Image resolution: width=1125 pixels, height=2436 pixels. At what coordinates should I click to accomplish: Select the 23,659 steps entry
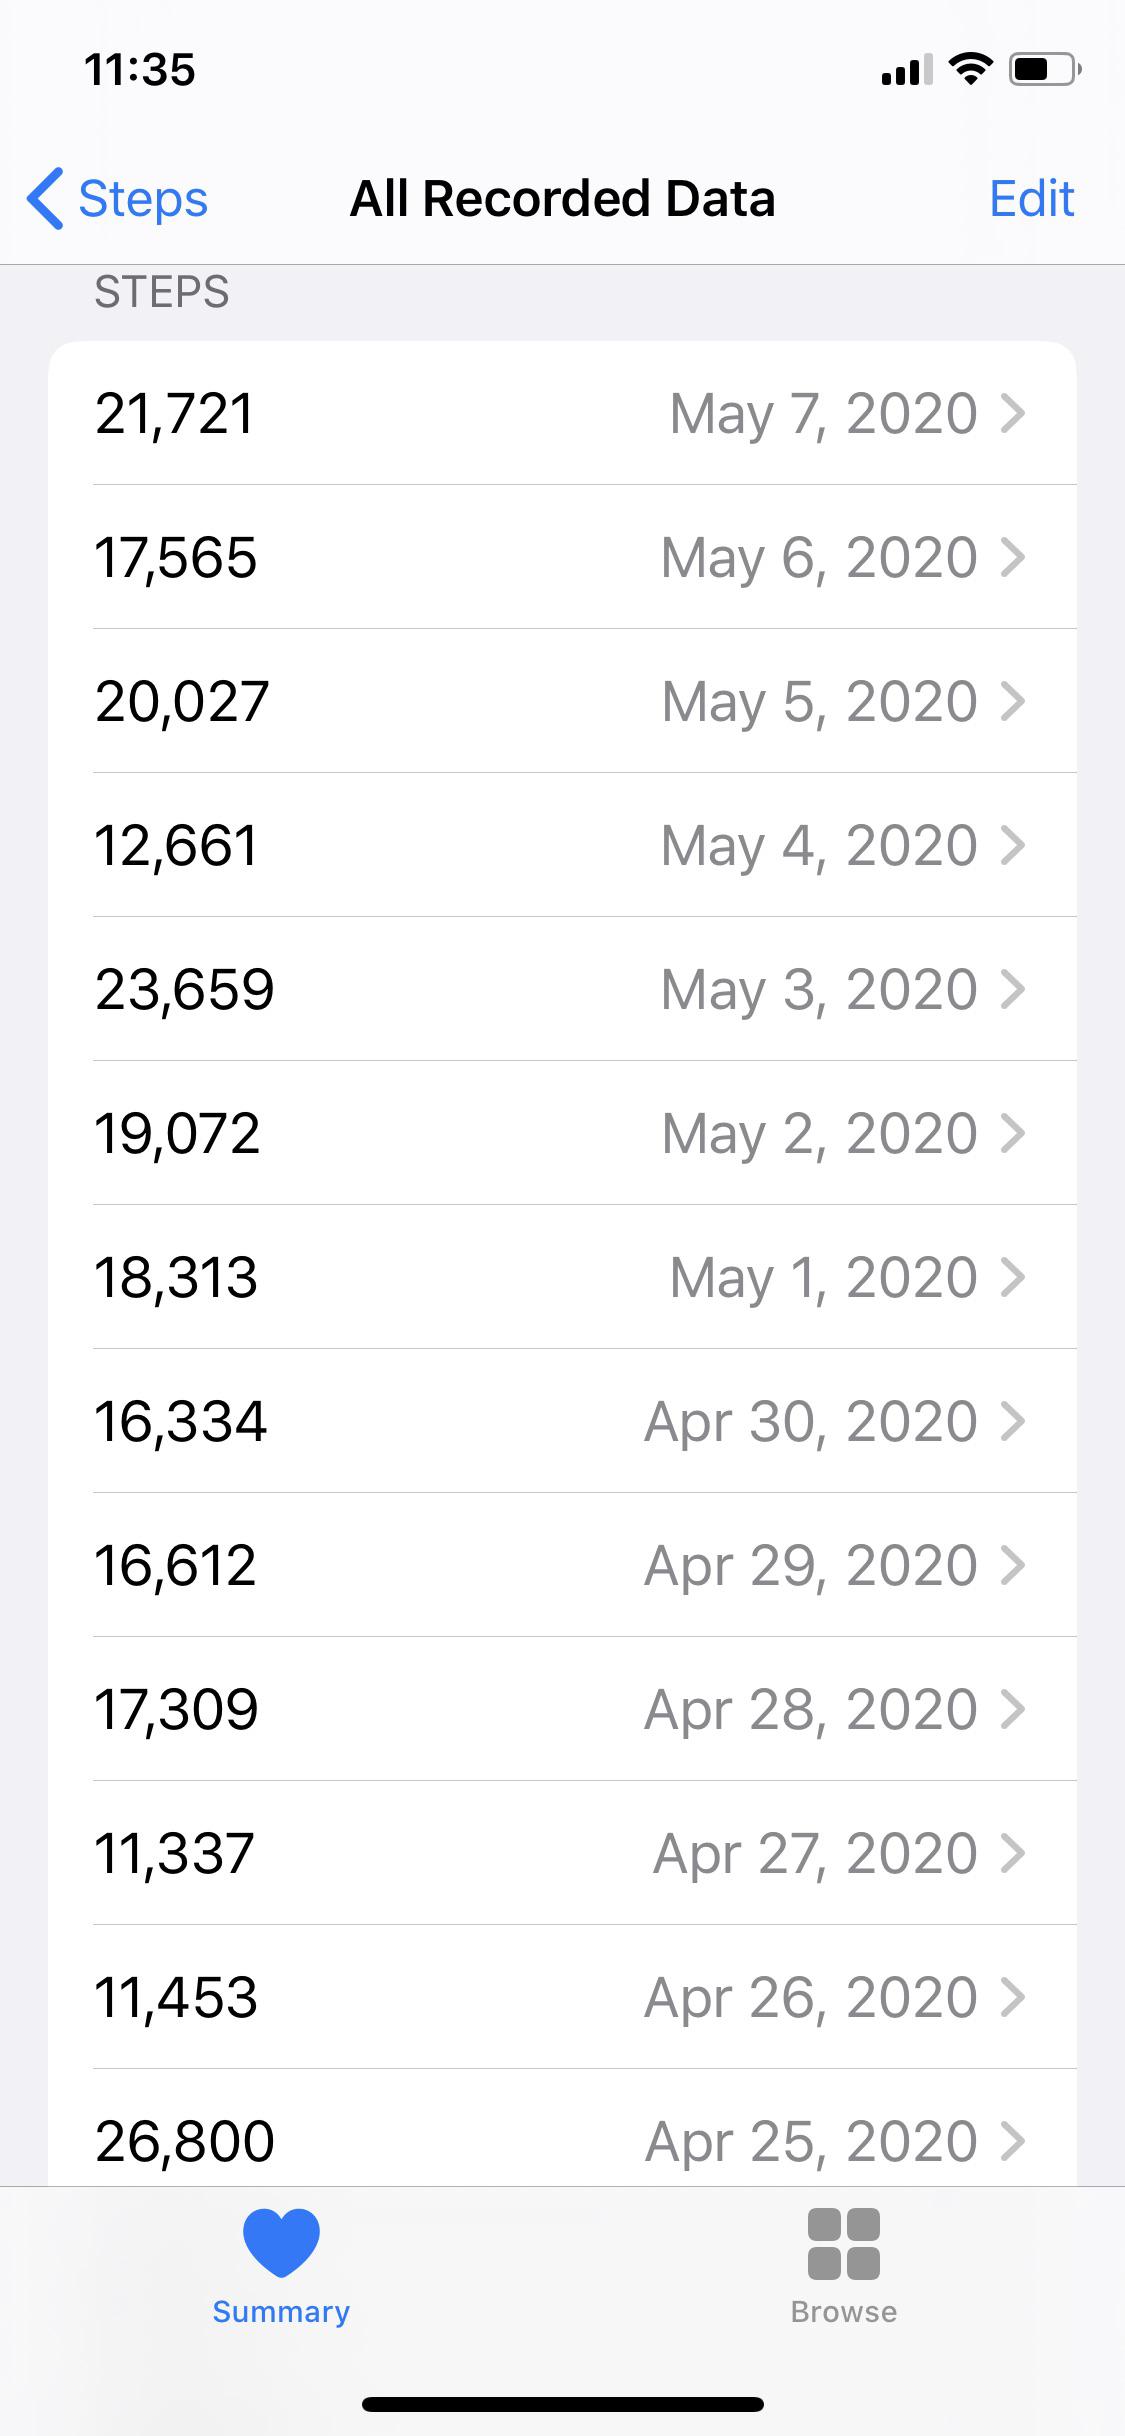[185, 989]
